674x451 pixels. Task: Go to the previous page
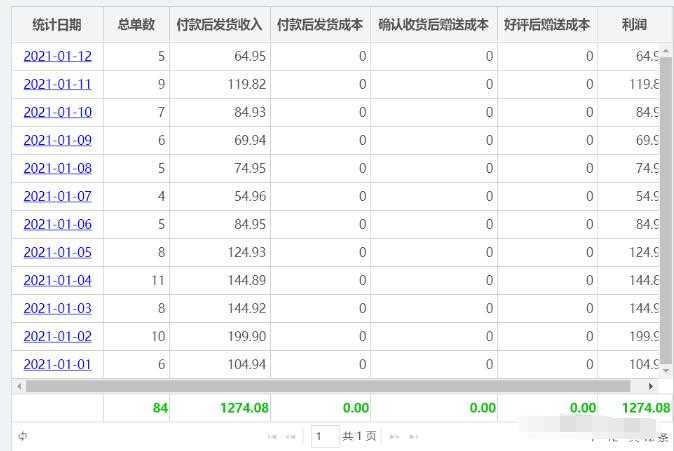click(x=291, y=436)
